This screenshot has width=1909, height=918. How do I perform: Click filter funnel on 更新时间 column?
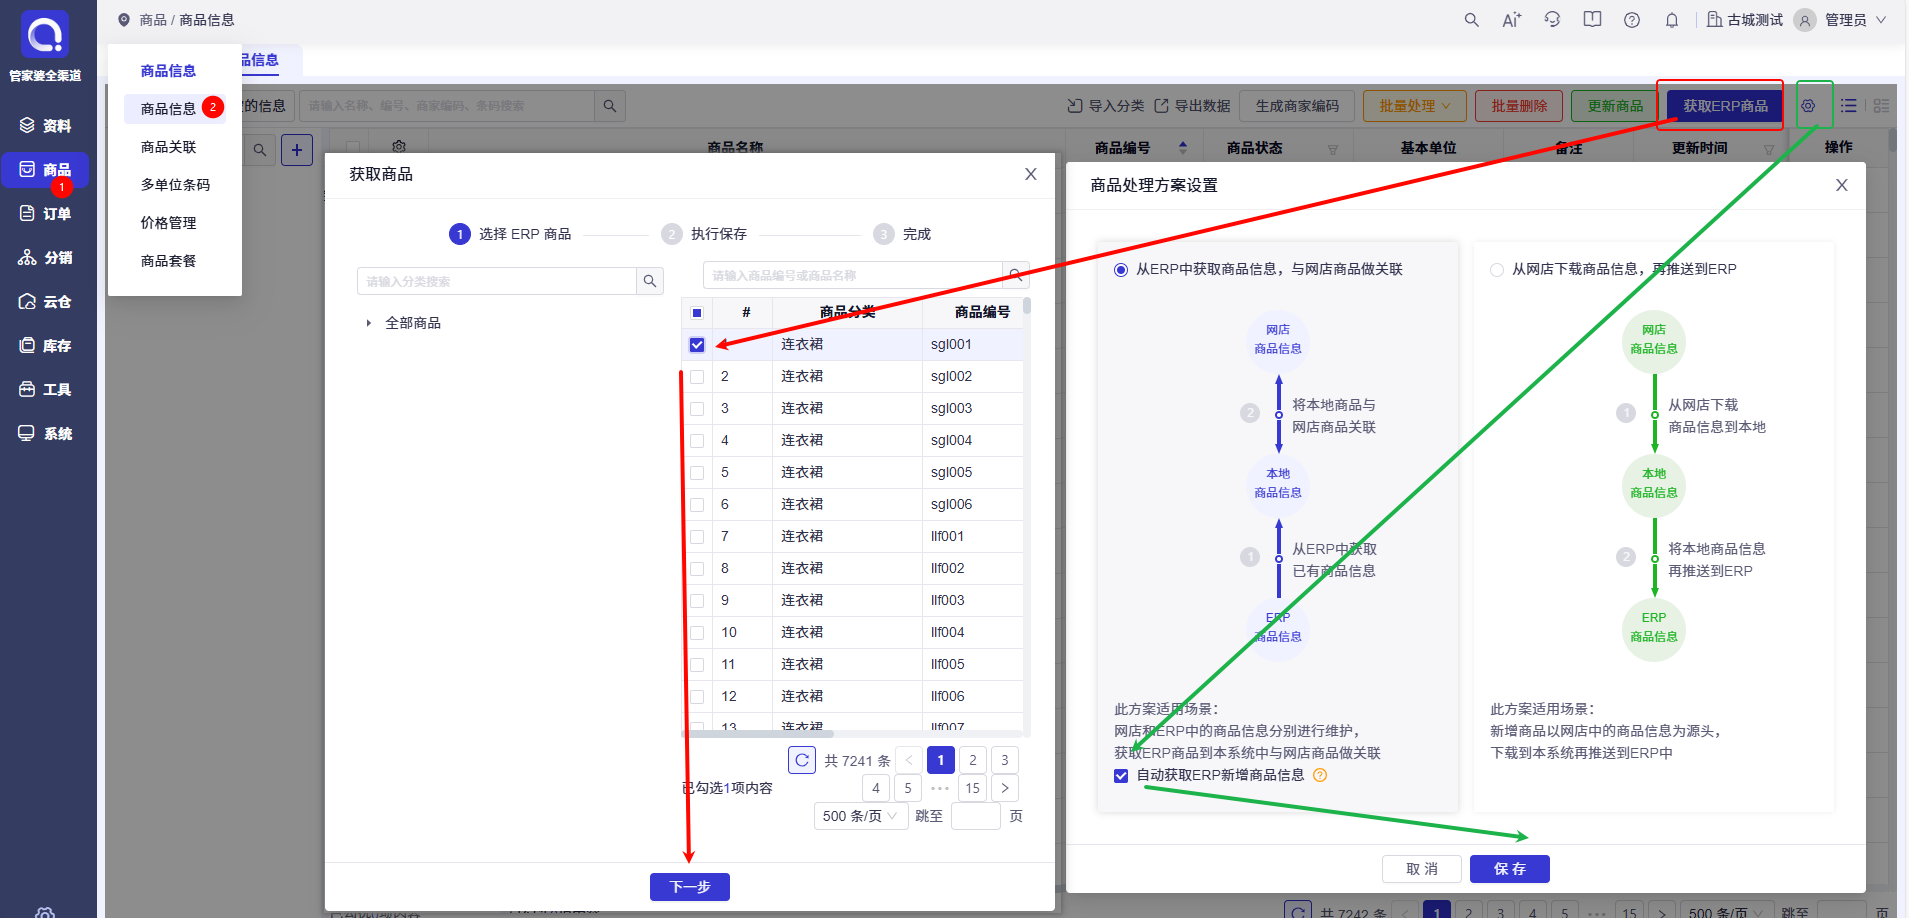[x=1768, y=149]
